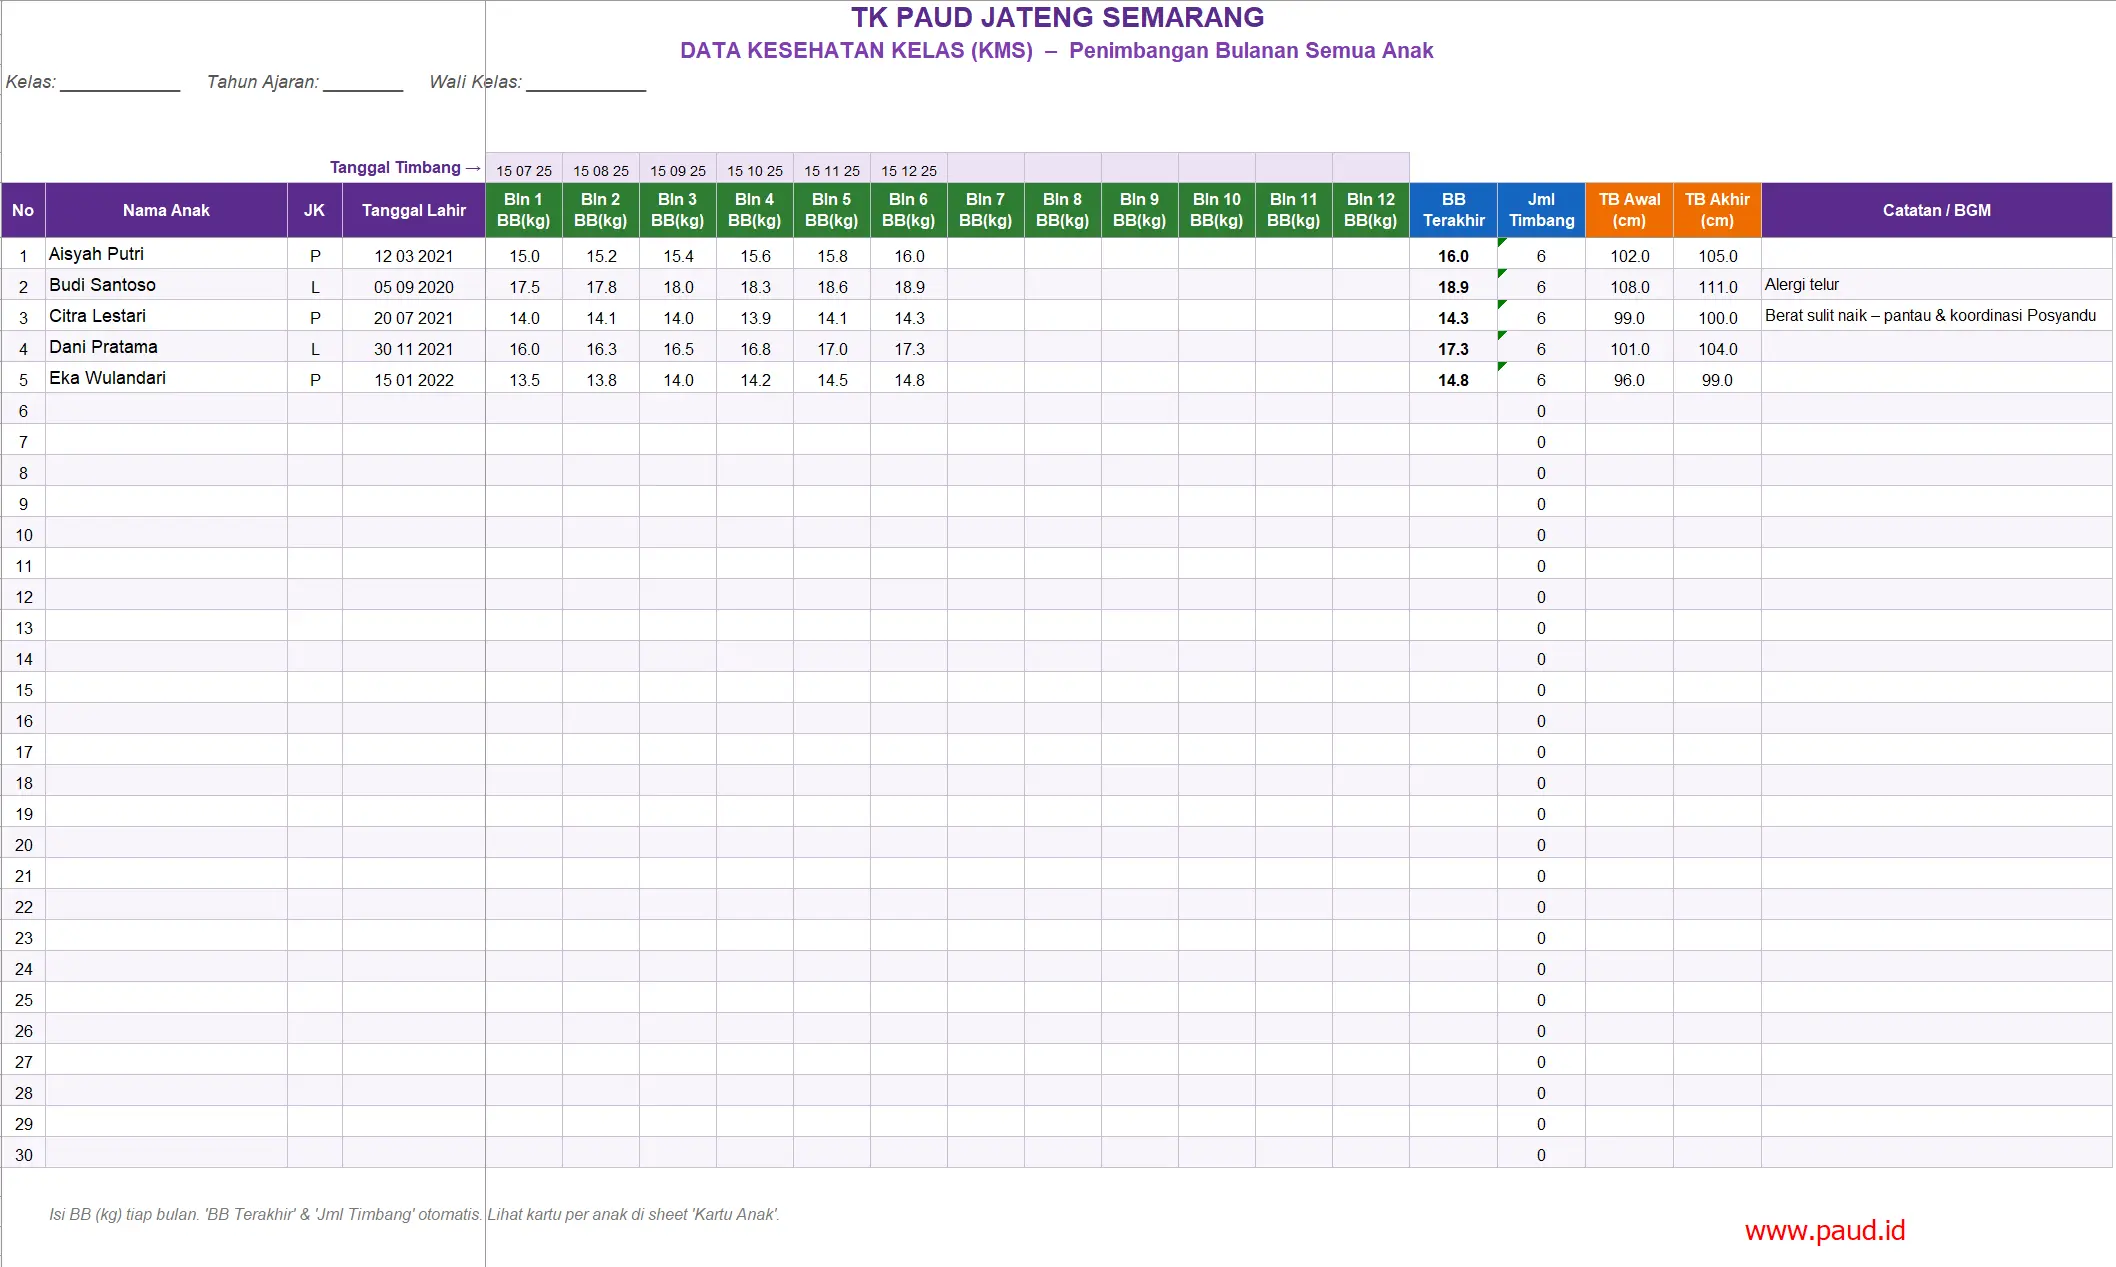This screenshot has height=1267, width=2116.
Task: Select Aisyah Putri's Jml Timbang '6'
Action: (1542, 255)
